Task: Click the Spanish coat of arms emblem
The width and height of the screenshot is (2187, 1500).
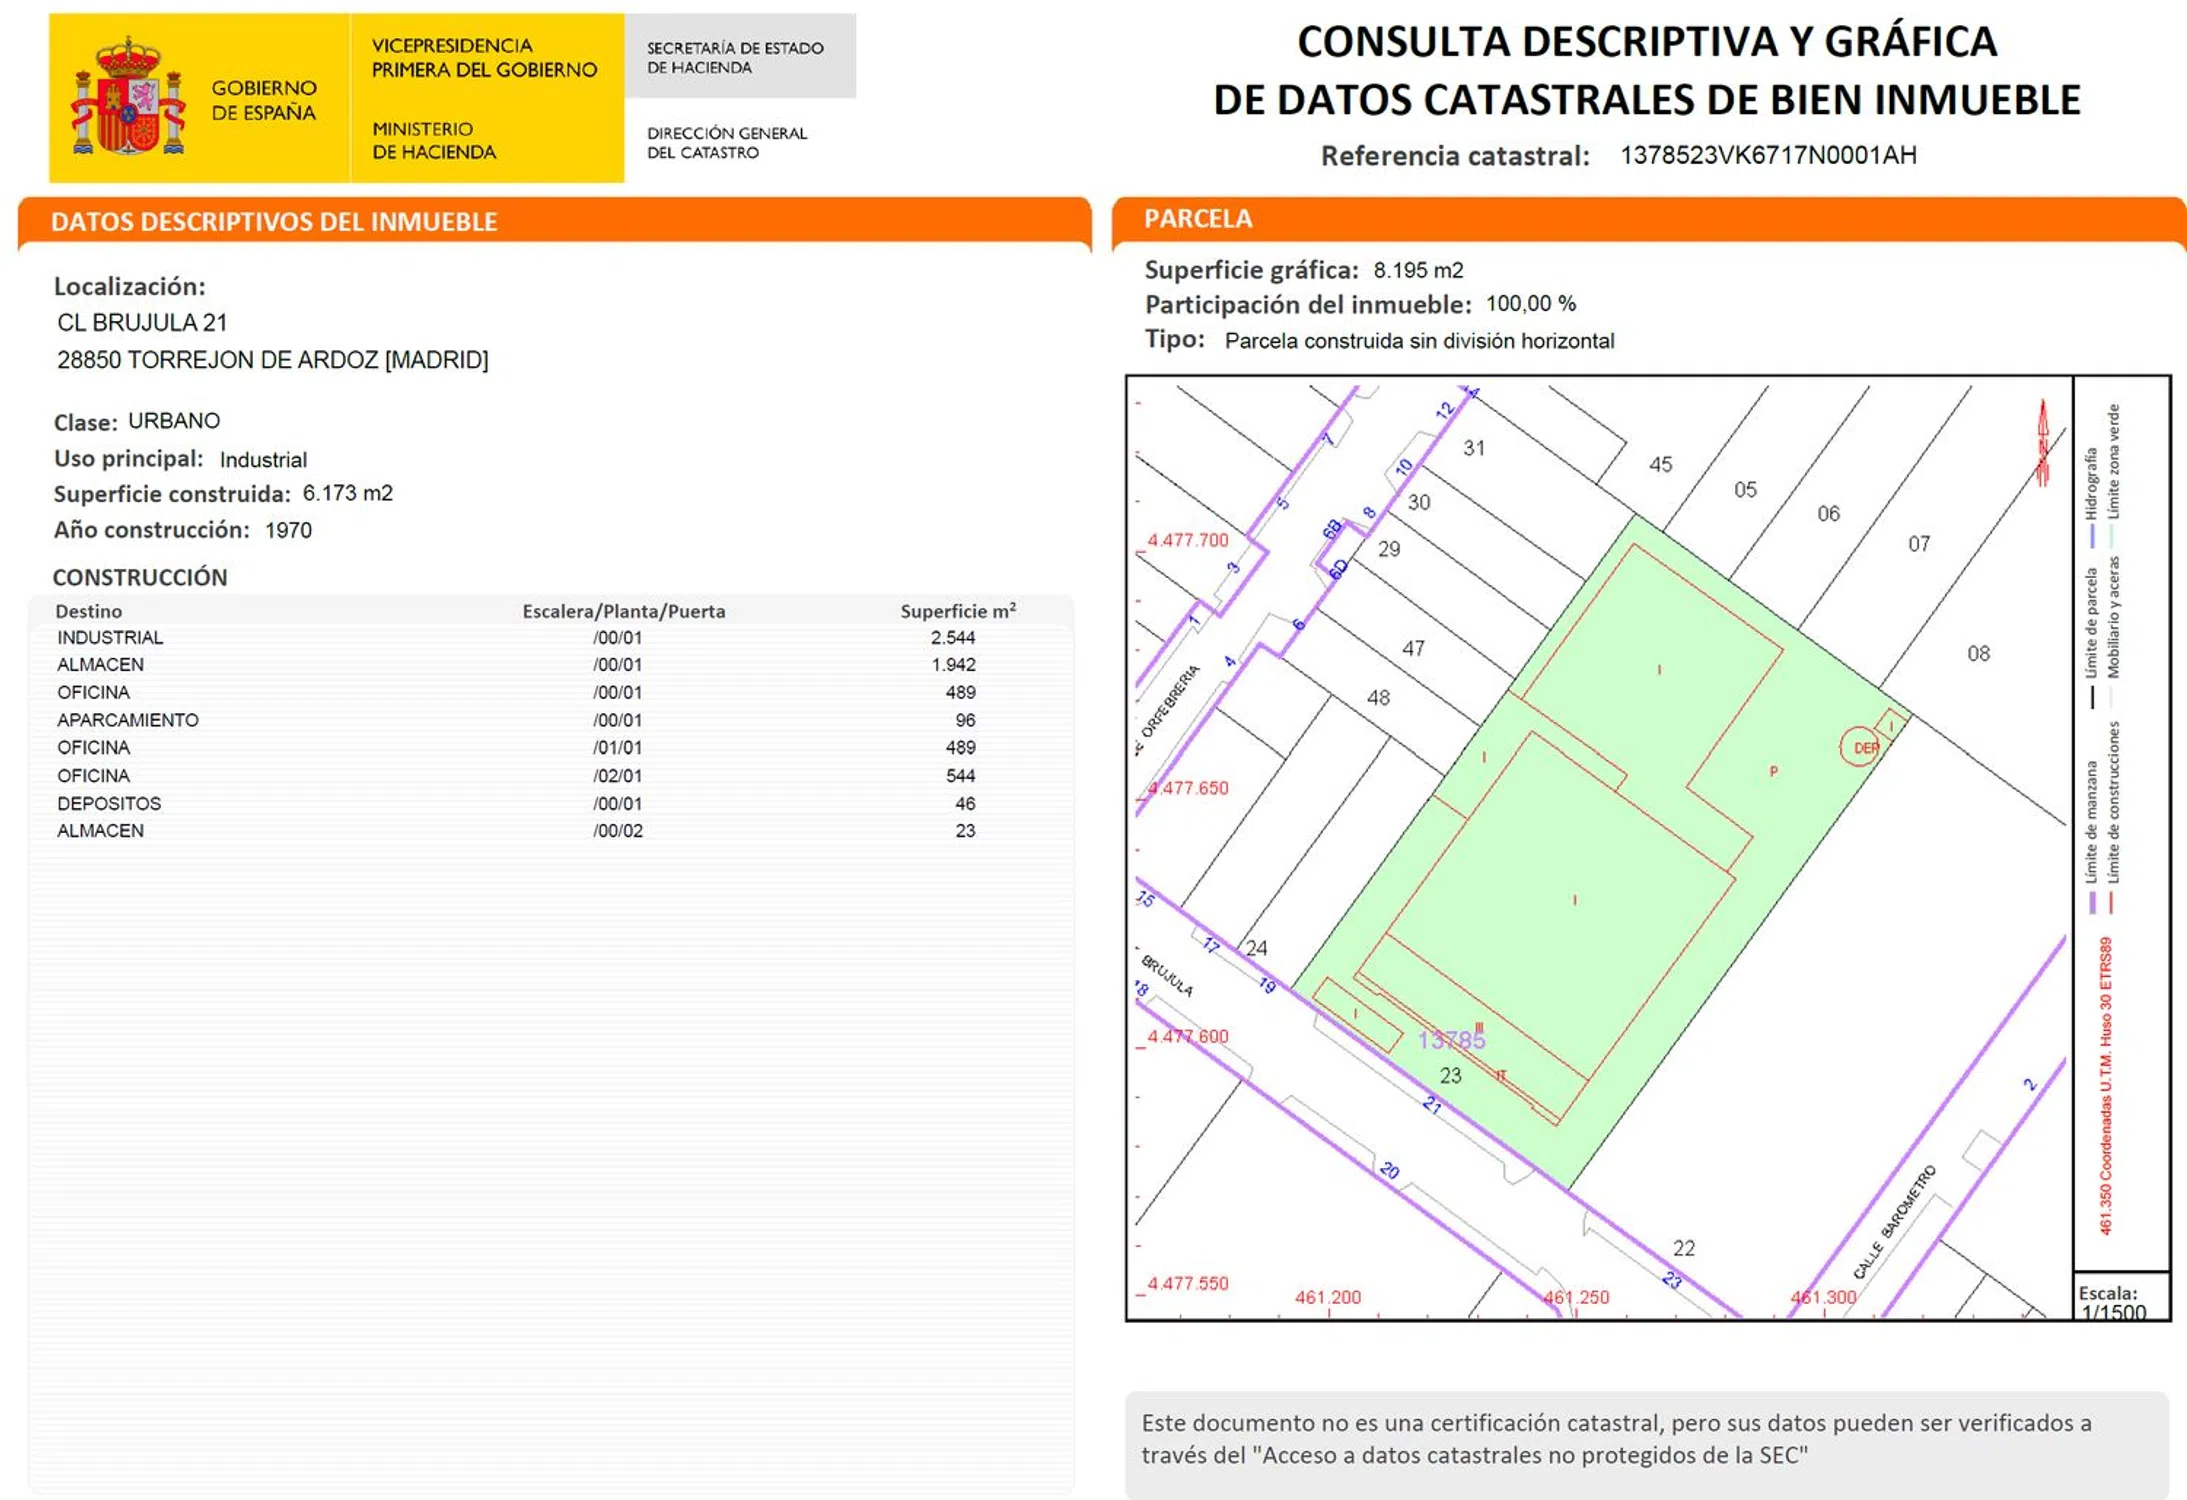Action: coord(128,98)
